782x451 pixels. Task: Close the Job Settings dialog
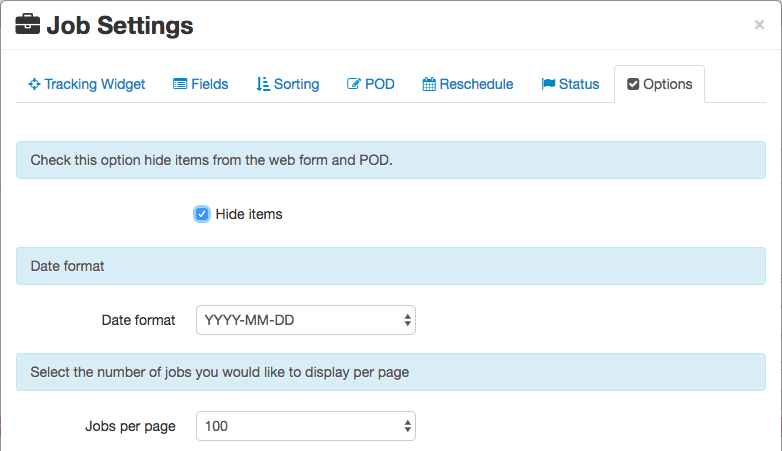759,24
